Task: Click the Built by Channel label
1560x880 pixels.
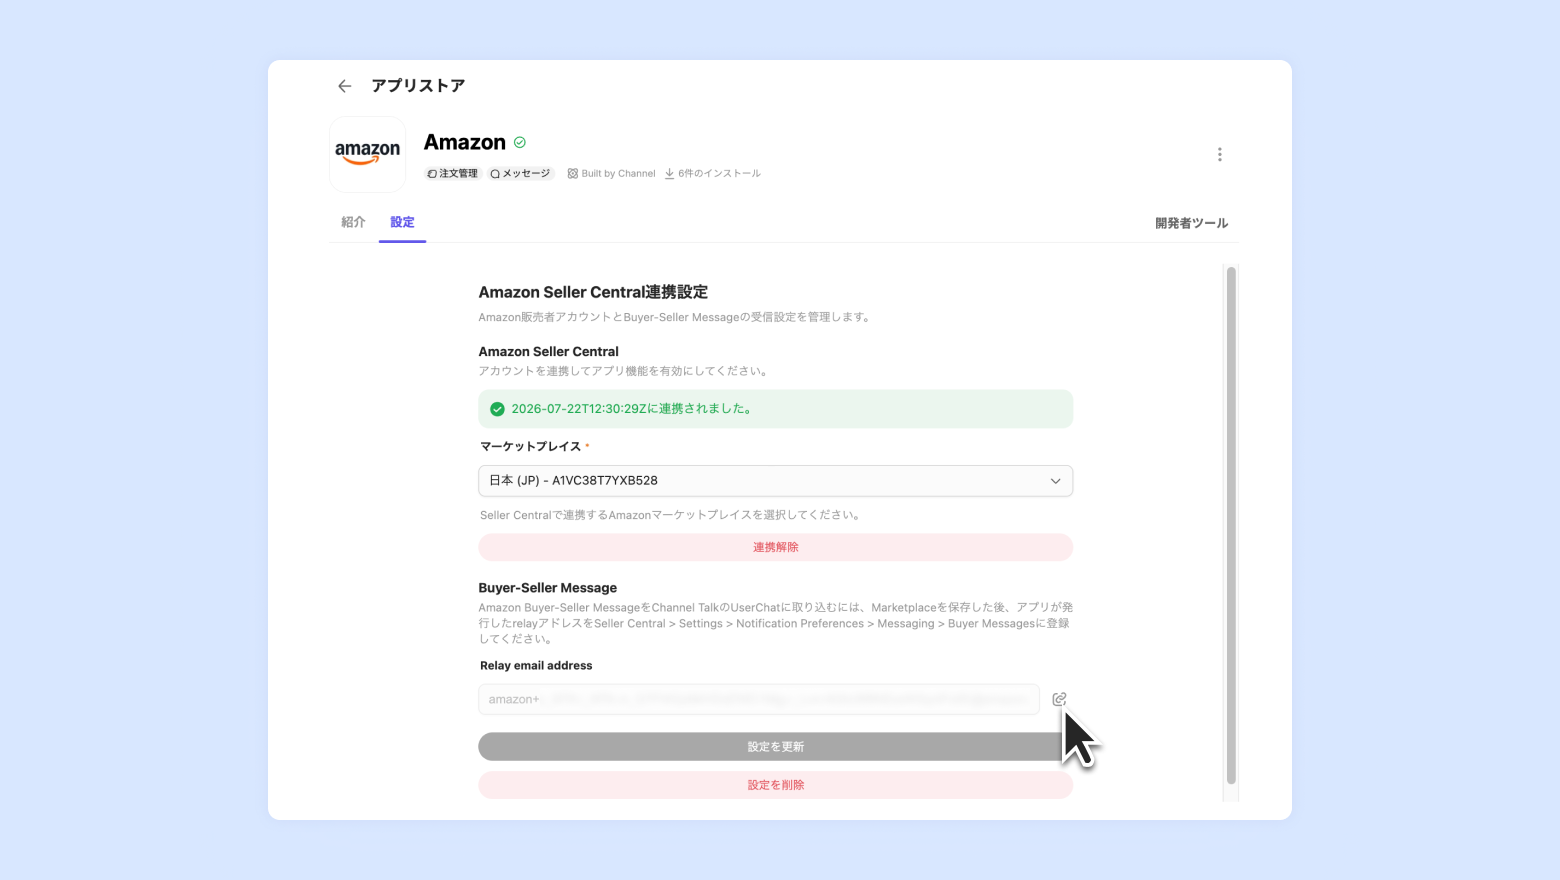Action: (618, 174)
